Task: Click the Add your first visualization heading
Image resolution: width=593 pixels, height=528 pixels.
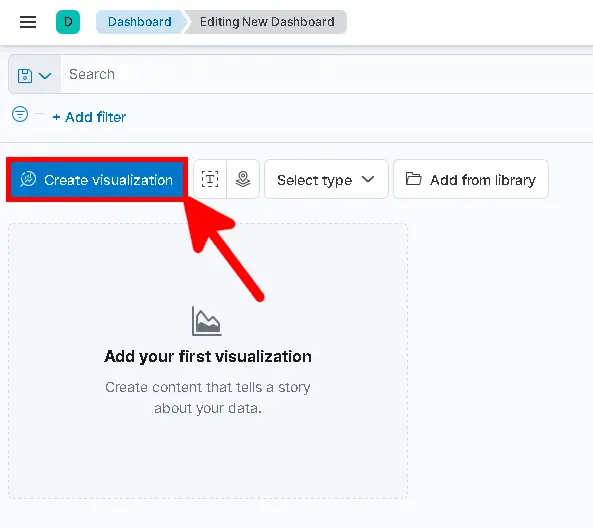Action: 208,356
